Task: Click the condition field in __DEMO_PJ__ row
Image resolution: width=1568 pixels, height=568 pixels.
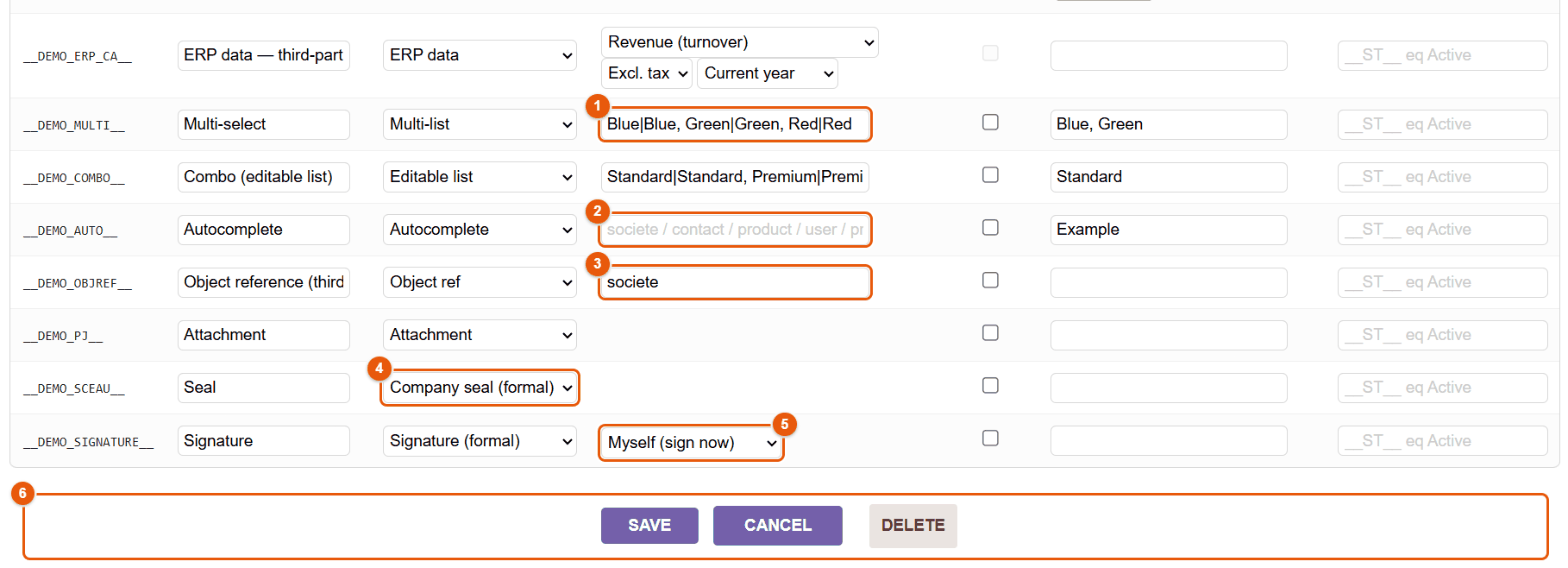Action: [1443, 334]
